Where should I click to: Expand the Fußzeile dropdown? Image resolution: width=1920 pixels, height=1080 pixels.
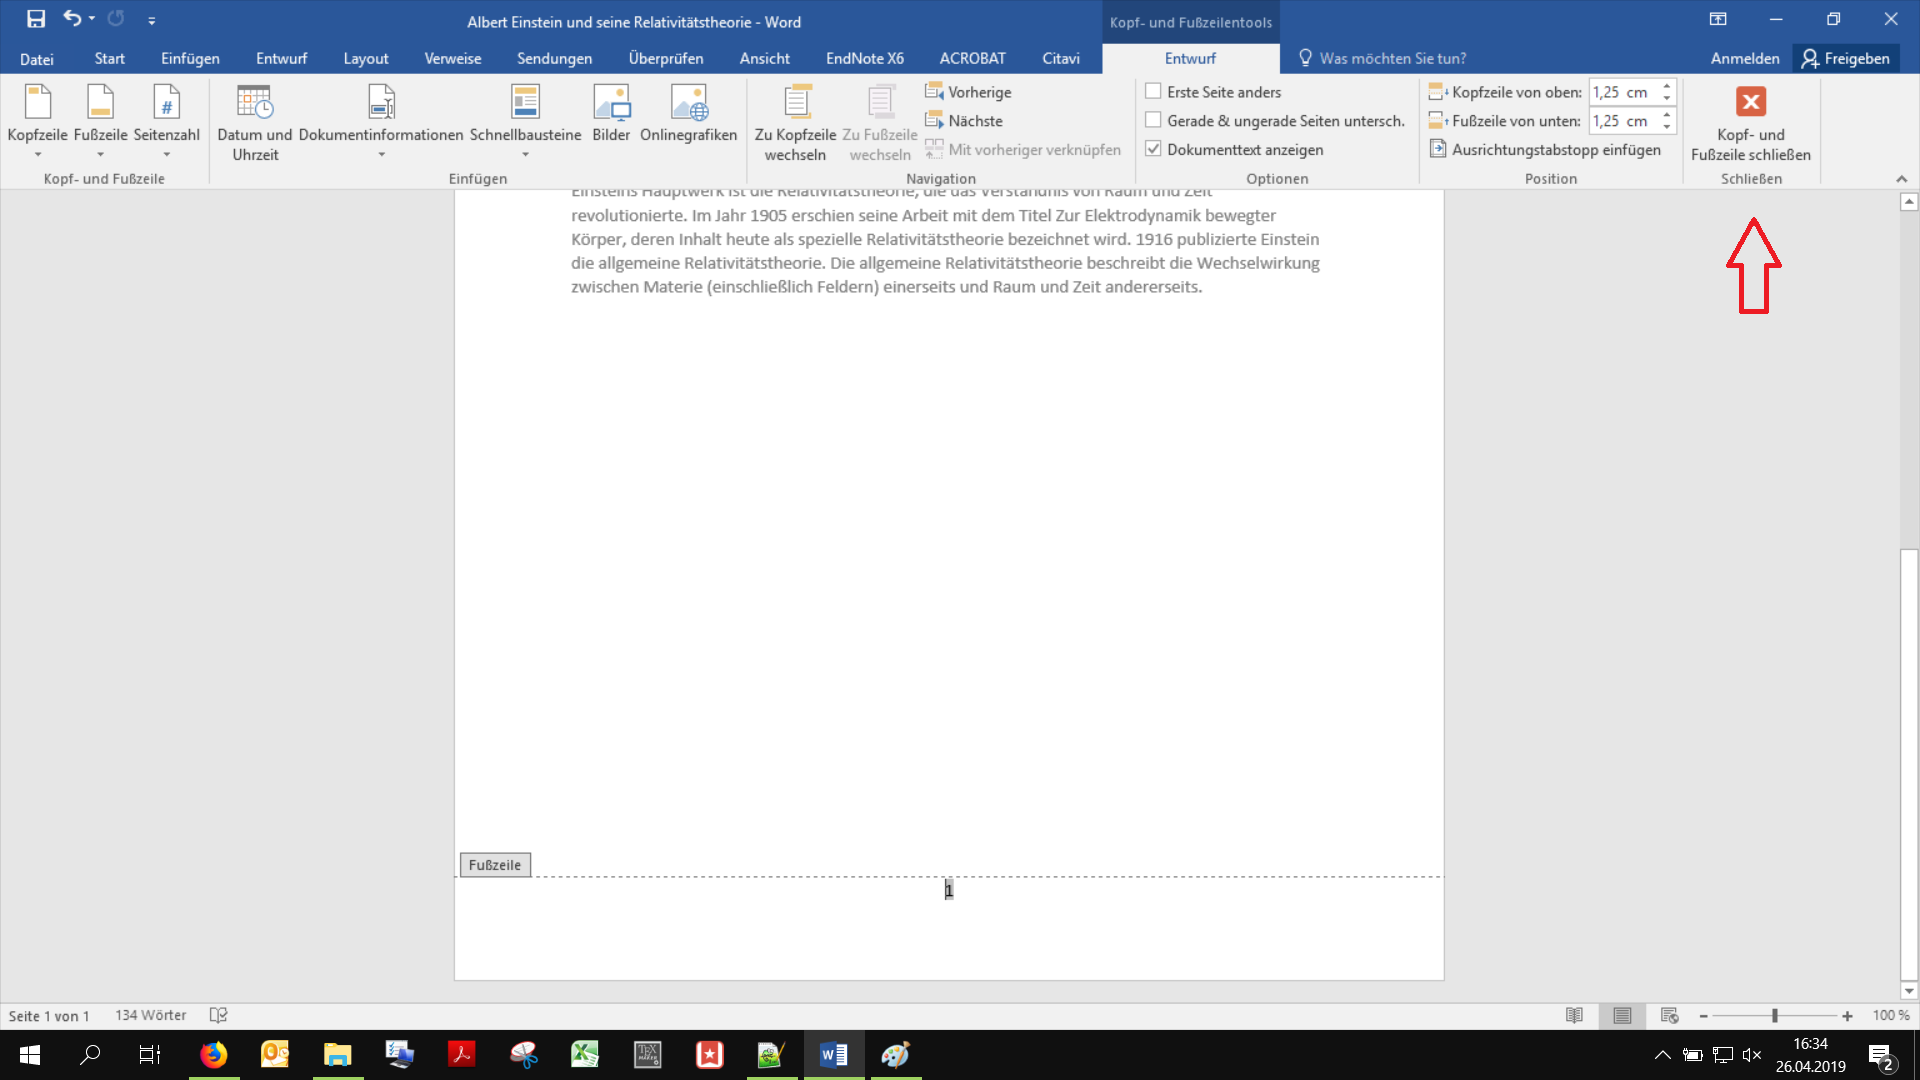coord(100,155)
